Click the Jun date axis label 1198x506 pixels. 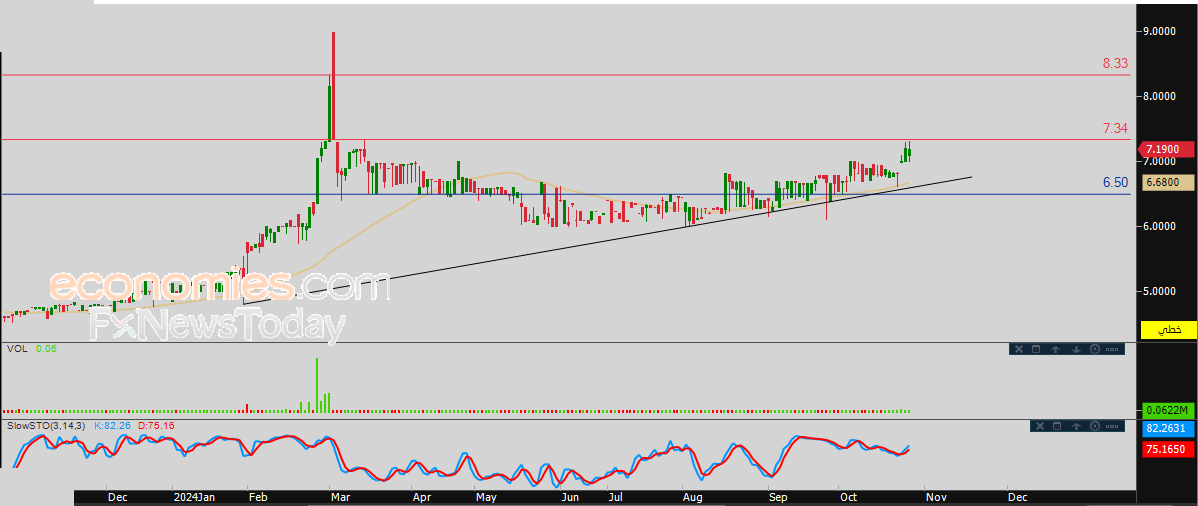569,498
